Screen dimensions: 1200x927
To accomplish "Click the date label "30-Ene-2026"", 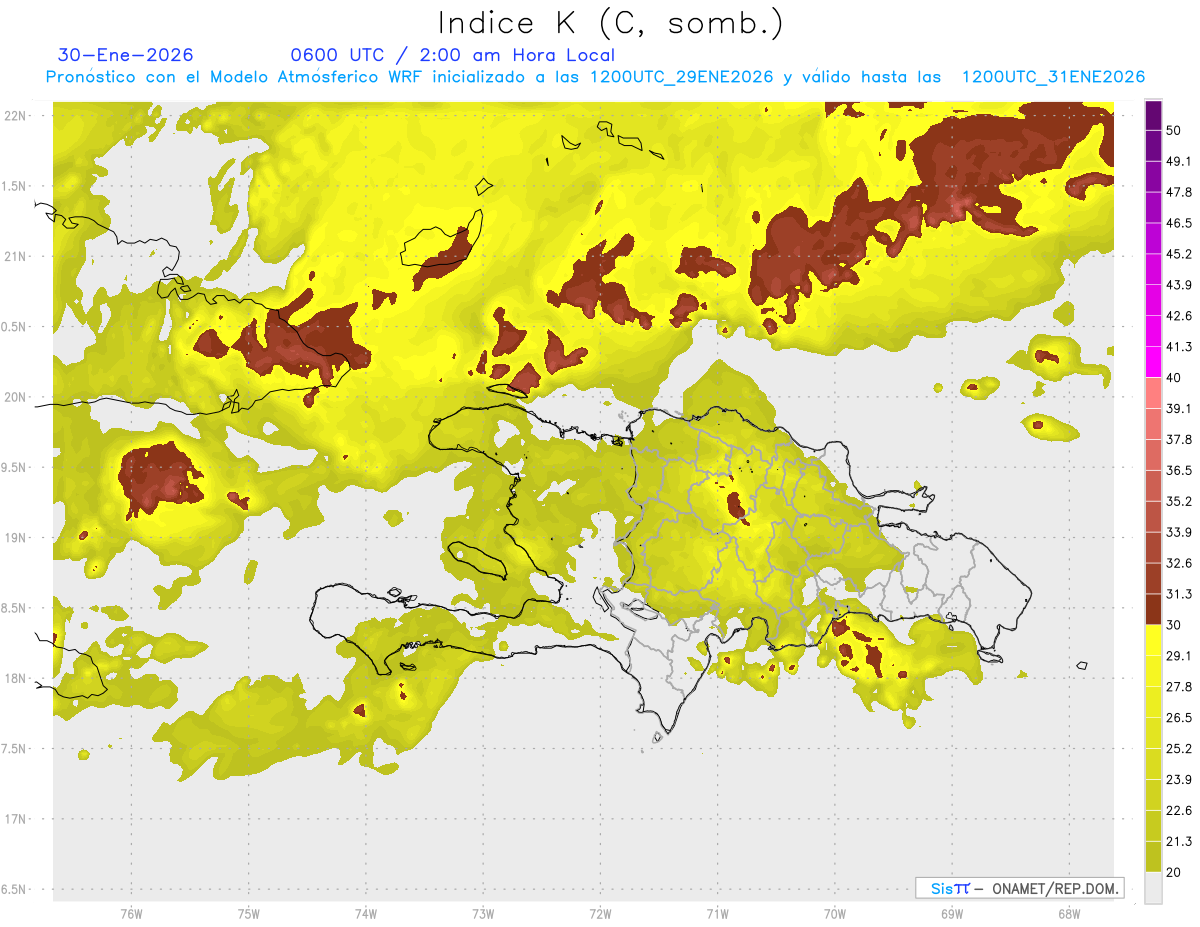I will coord(126,55).
